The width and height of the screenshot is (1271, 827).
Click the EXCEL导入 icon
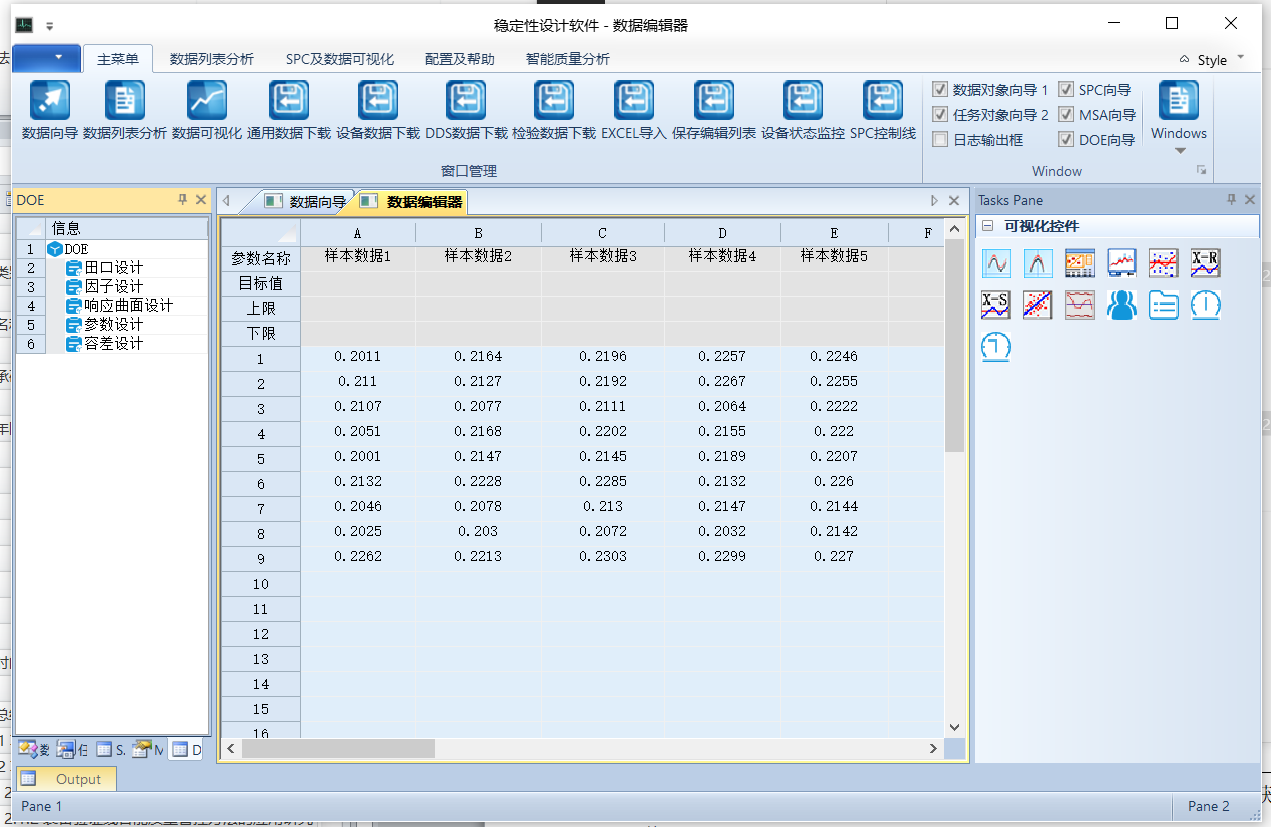[x=633, y=101]
